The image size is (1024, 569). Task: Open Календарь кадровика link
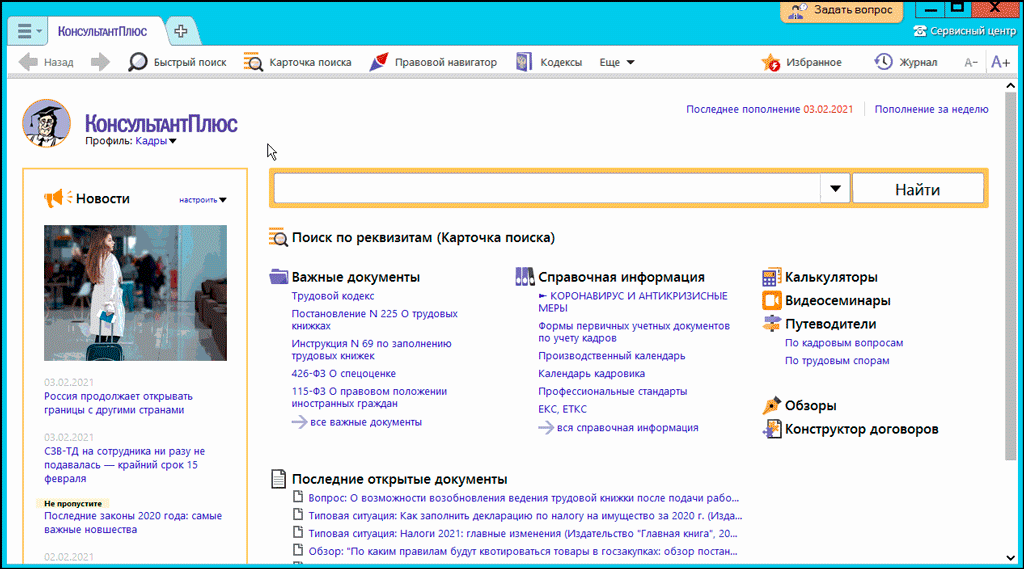tap(591, 374)
